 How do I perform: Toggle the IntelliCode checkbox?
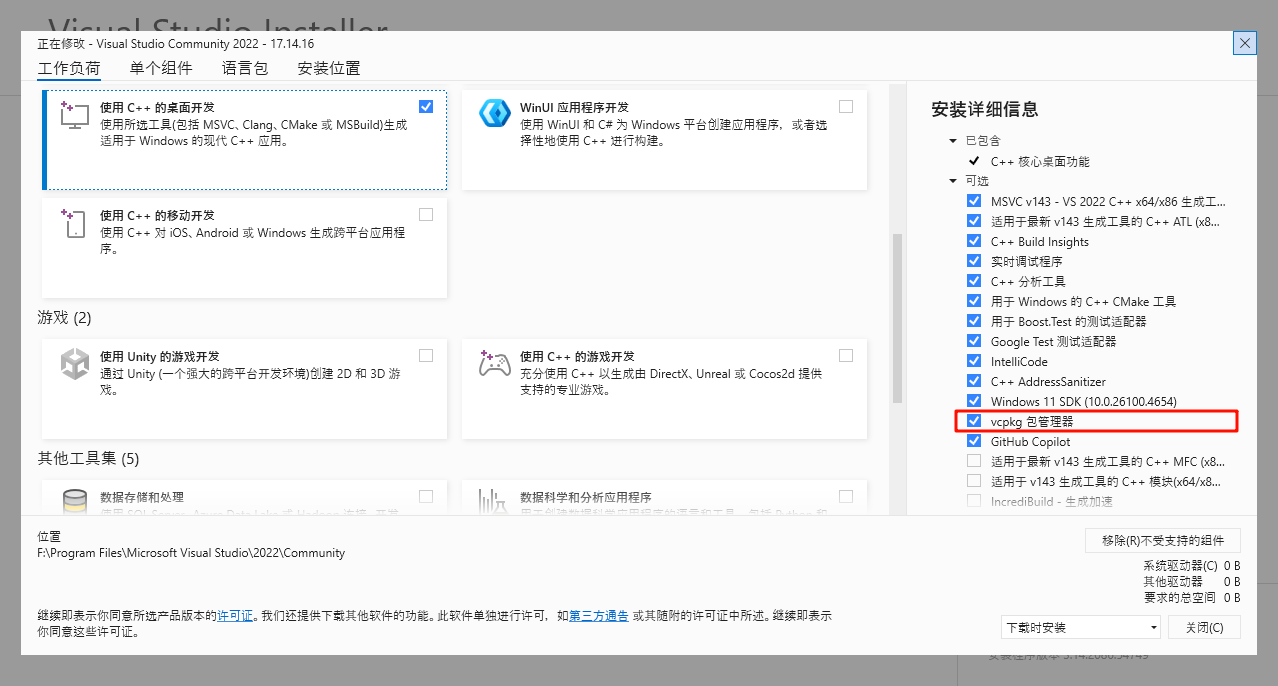[974, 361]
